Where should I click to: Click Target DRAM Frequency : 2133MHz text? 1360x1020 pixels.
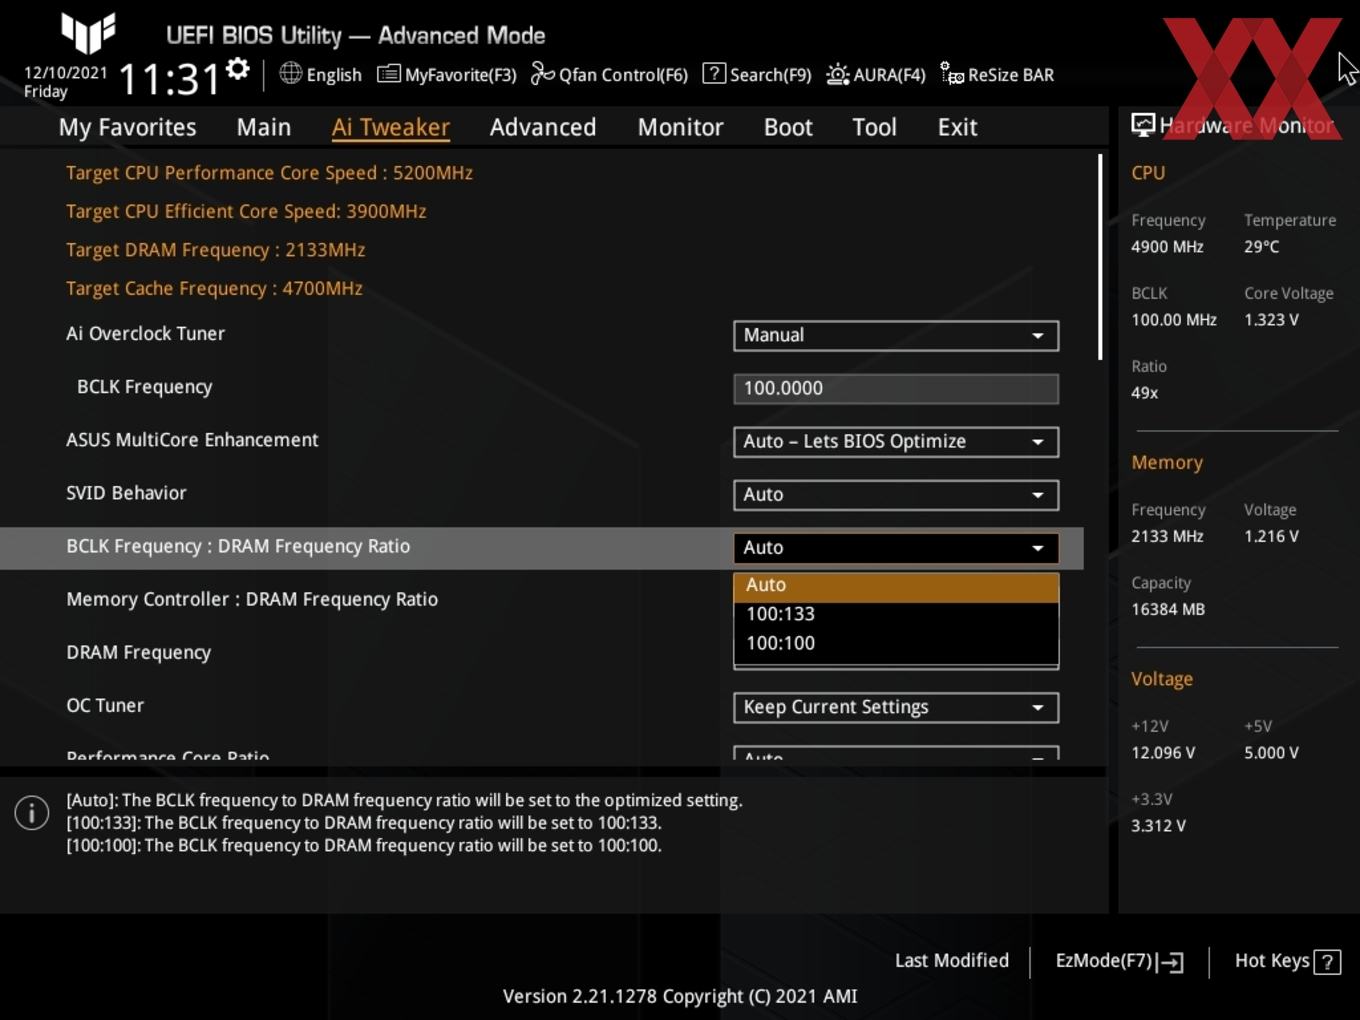(215, 250)
